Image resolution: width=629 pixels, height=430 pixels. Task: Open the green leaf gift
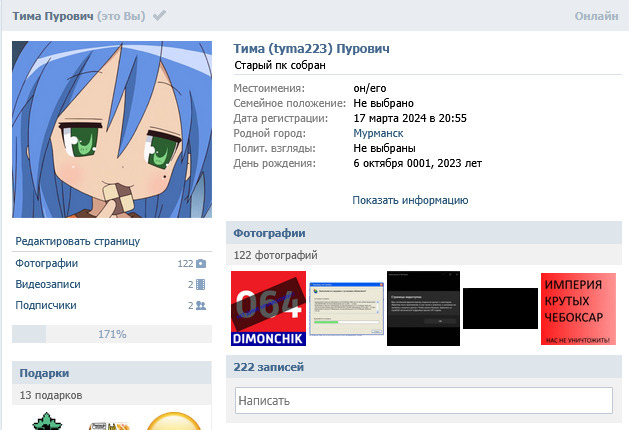click(x=46, y=422)
